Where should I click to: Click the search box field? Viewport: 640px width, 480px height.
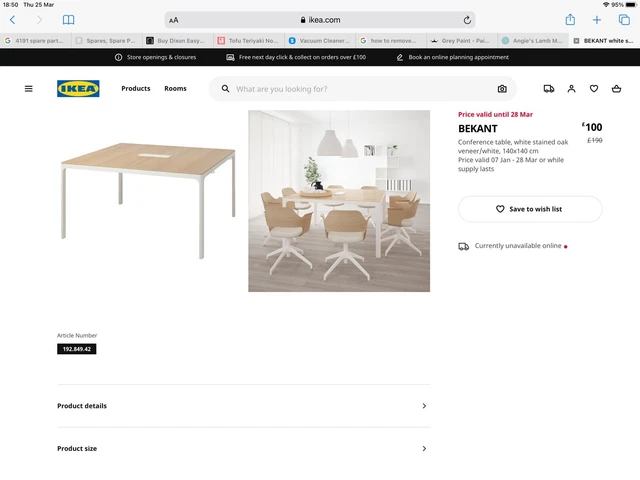pyautogui.click(x=363, y=89)
